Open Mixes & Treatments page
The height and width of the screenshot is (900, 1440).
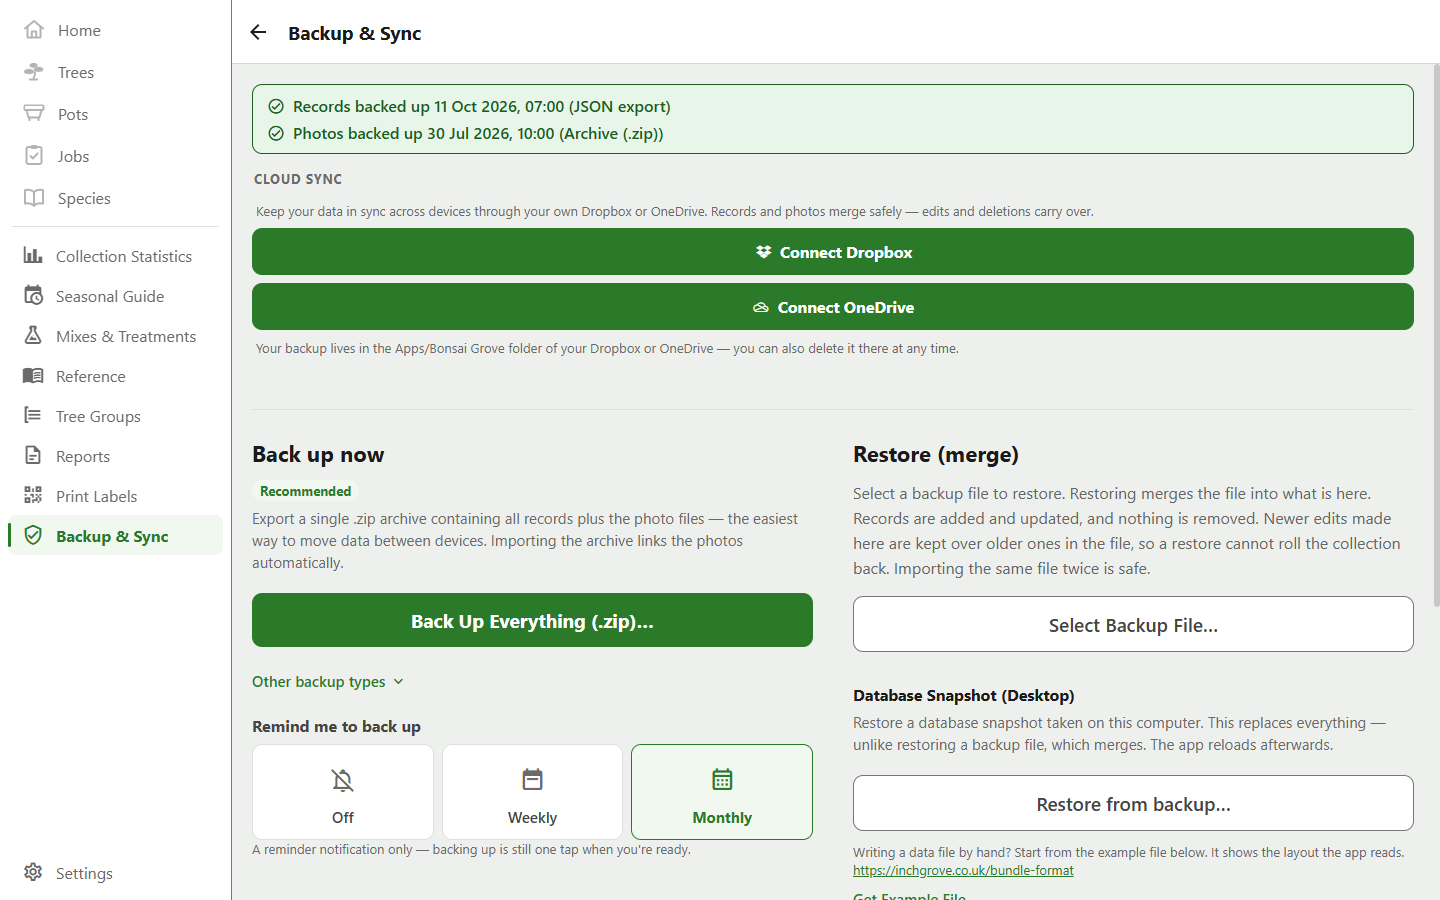click(x=115, y=336)
